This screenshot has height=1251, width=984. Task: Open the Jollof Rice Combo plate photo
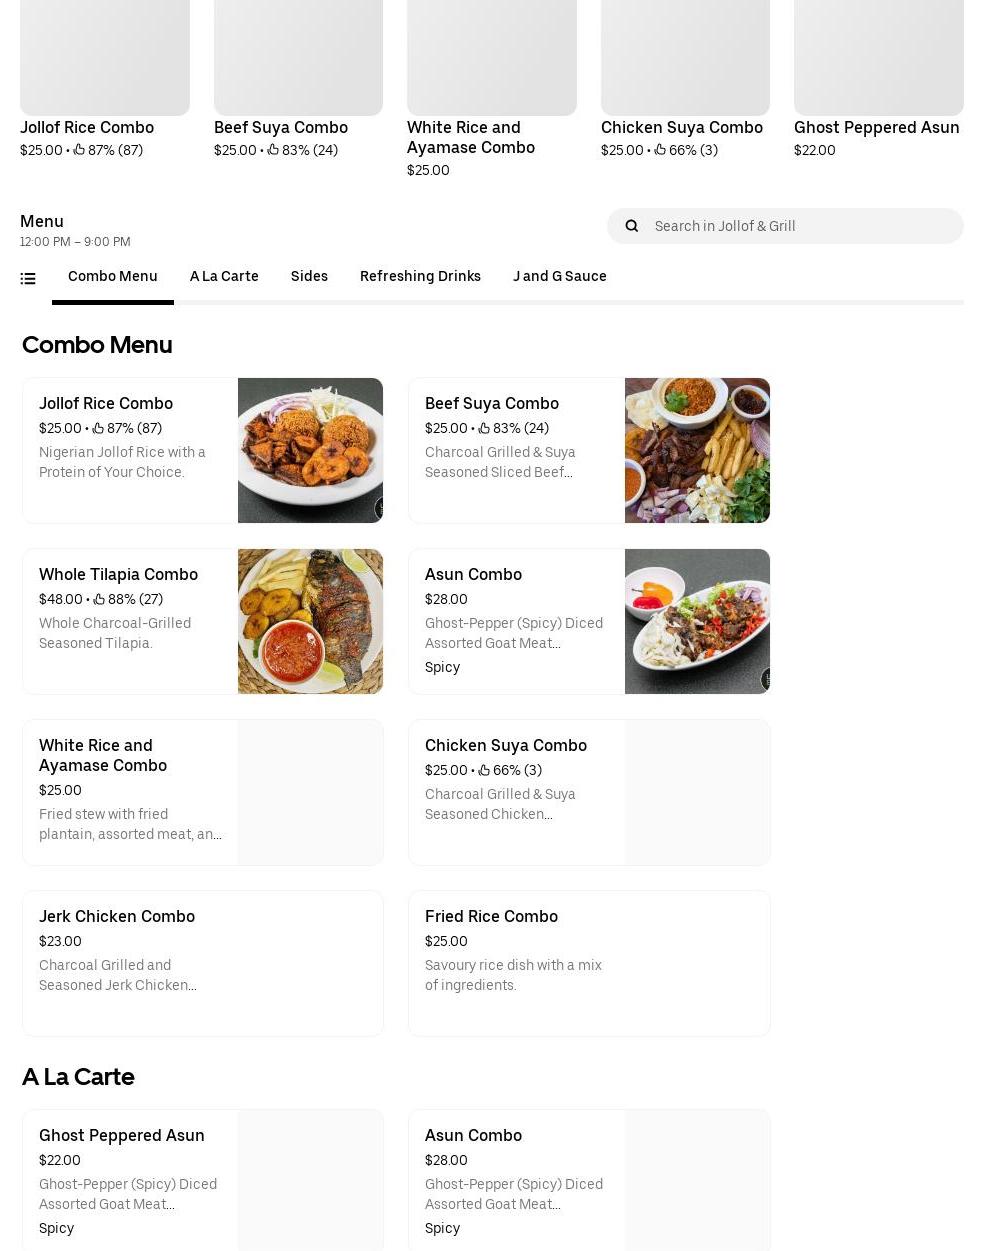click(x=310, y=450)
